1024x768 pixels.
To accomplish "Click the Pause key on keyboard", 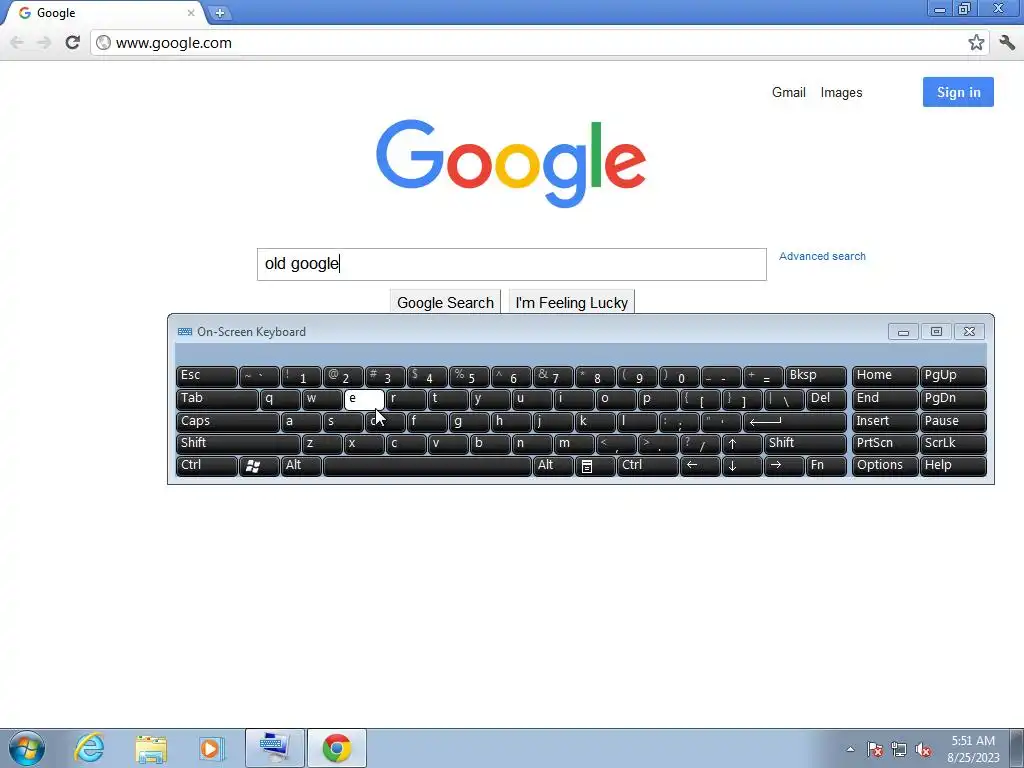I will (953, 422).
